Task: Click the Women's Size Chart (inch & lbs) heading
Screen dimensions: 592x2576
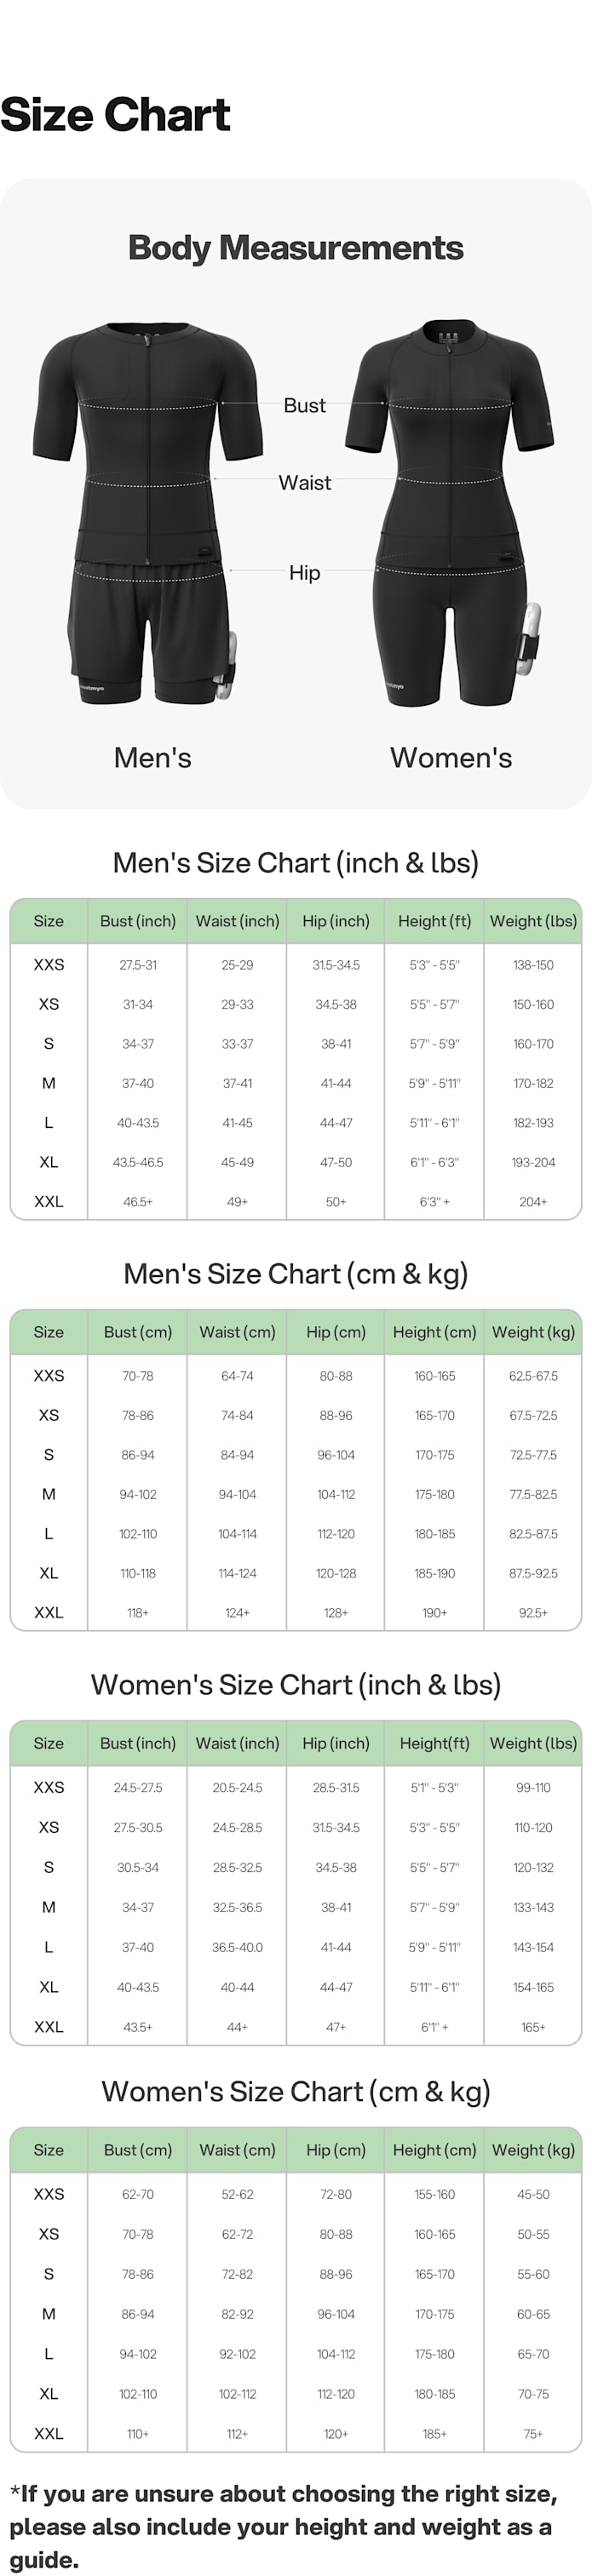Action: click(x=296, y=1685)
